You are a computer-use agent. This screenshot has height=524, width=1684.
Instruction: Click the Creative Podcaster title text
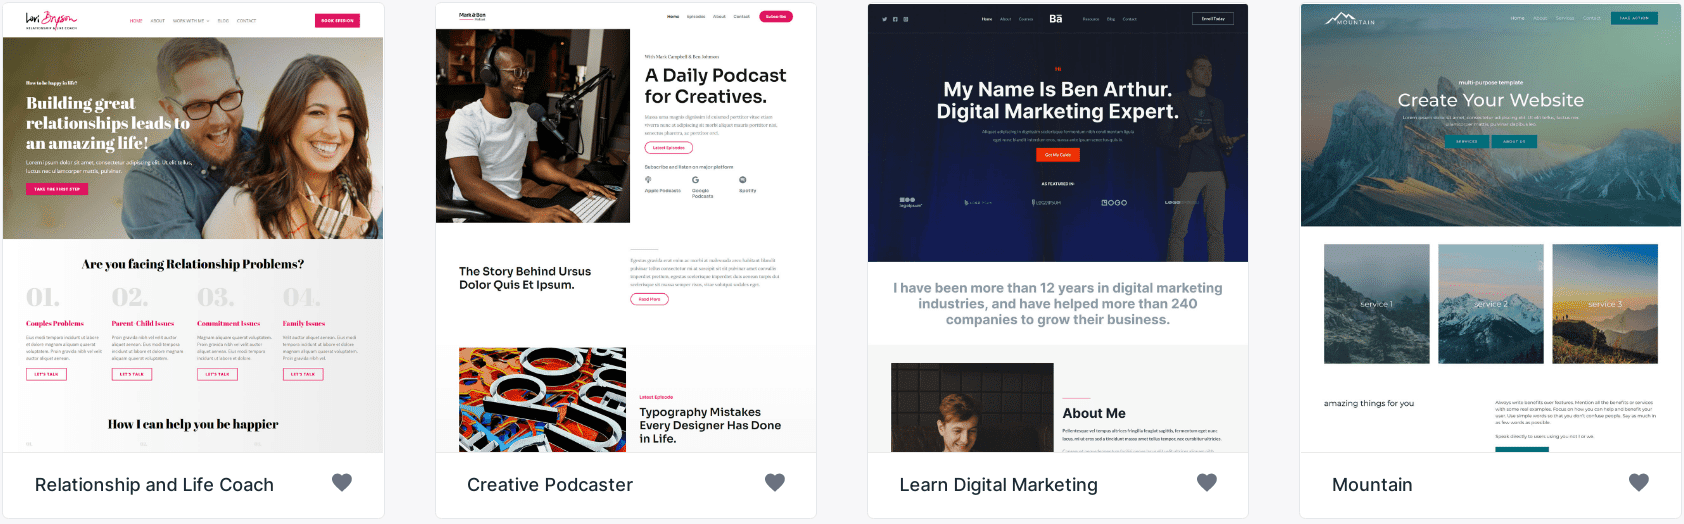tap(550, 485)
